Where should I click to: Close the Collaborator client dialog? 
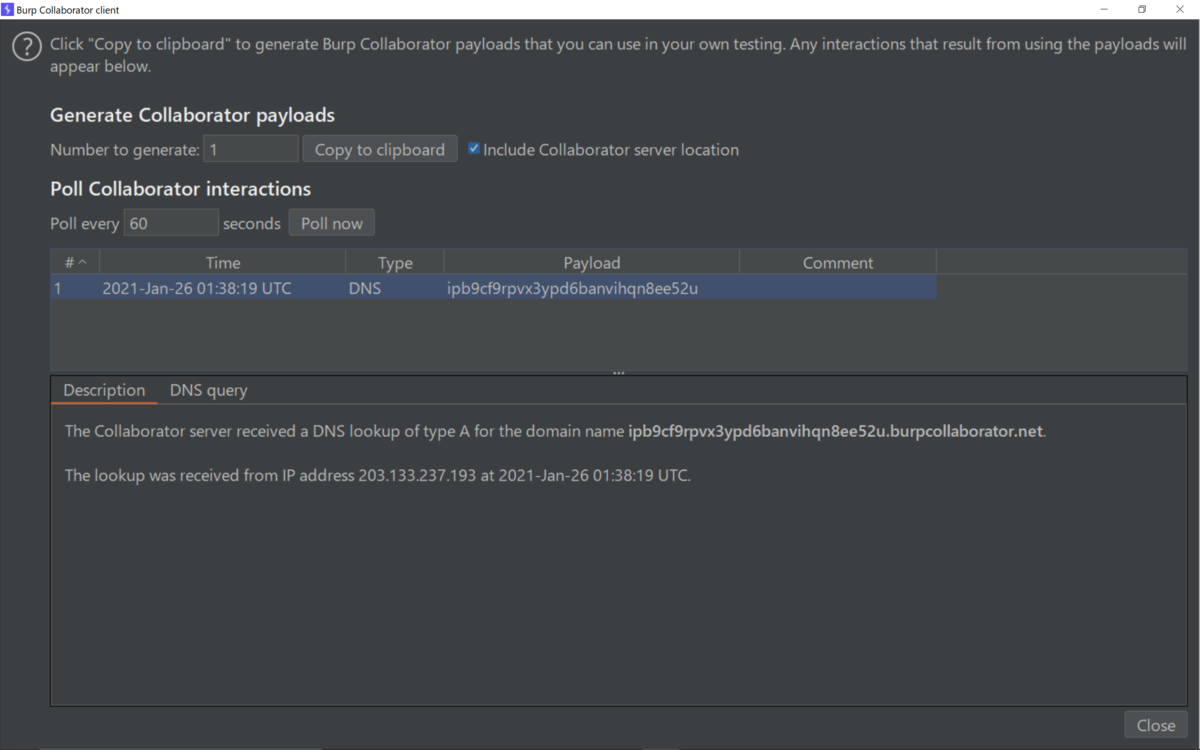coord(1156,725)
